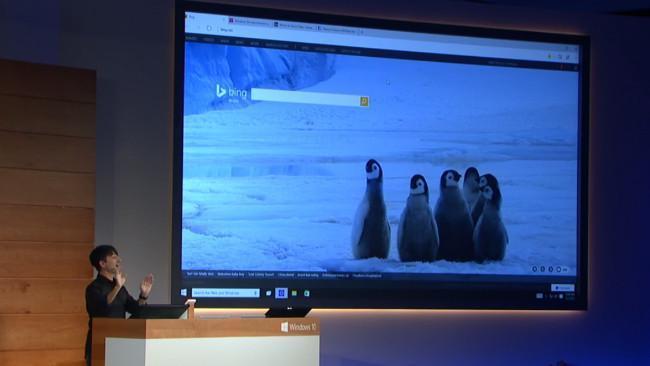Open a new browser tab
This screenshot has width=650, height=366.
pos(361,32)
